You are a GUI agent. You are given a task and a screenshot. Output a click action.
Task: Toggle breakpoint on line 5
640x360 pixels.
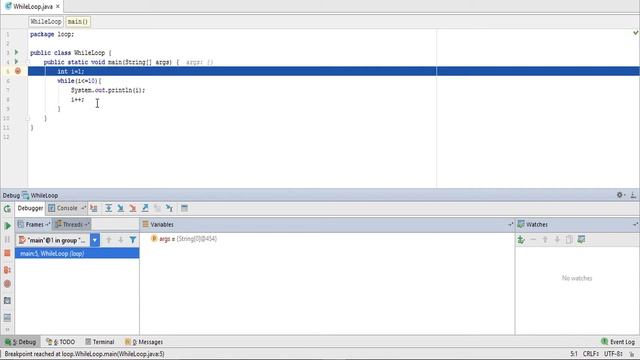pyautogui.click(x=18, y=71)
